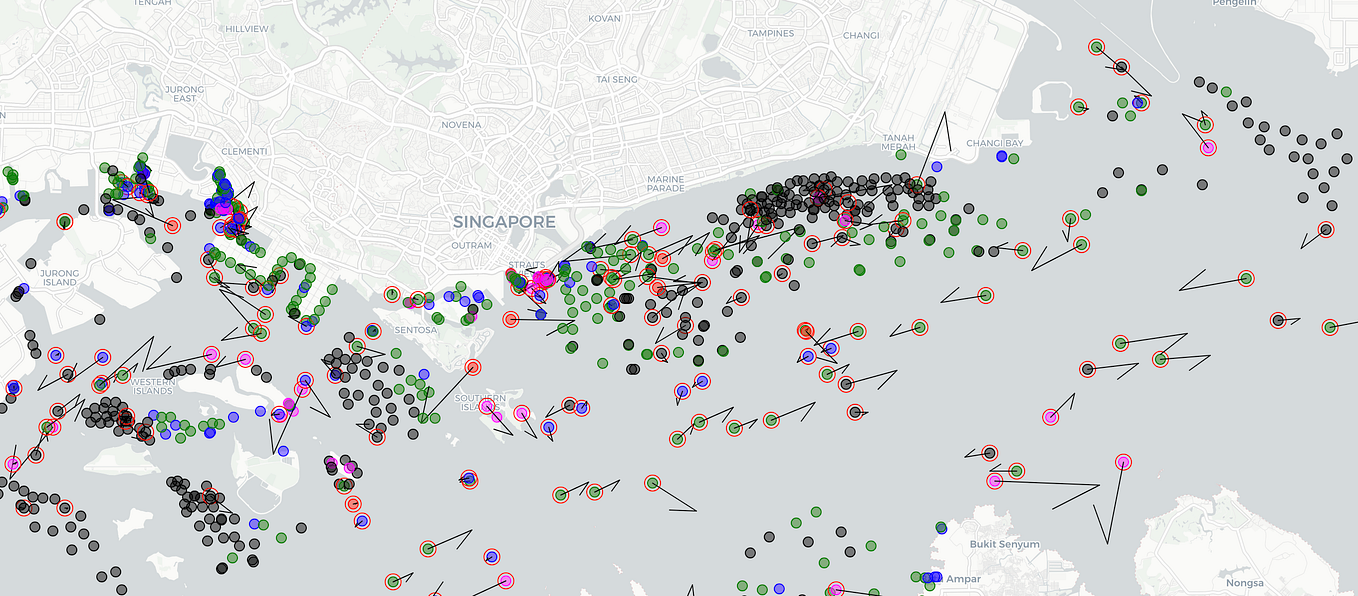Click the JURONG ISLAND label
This screenshot has height=596, width=1358.
point(57,276)
